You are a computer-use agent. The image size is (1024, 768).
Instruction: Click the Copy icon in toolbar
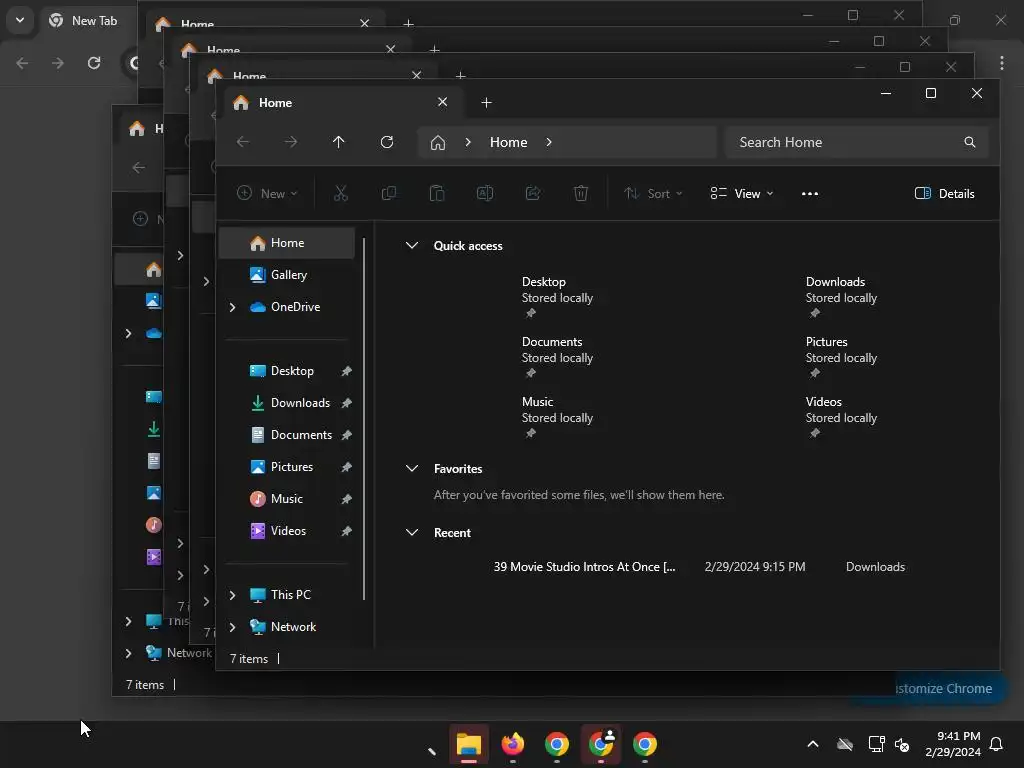(389, 193)
